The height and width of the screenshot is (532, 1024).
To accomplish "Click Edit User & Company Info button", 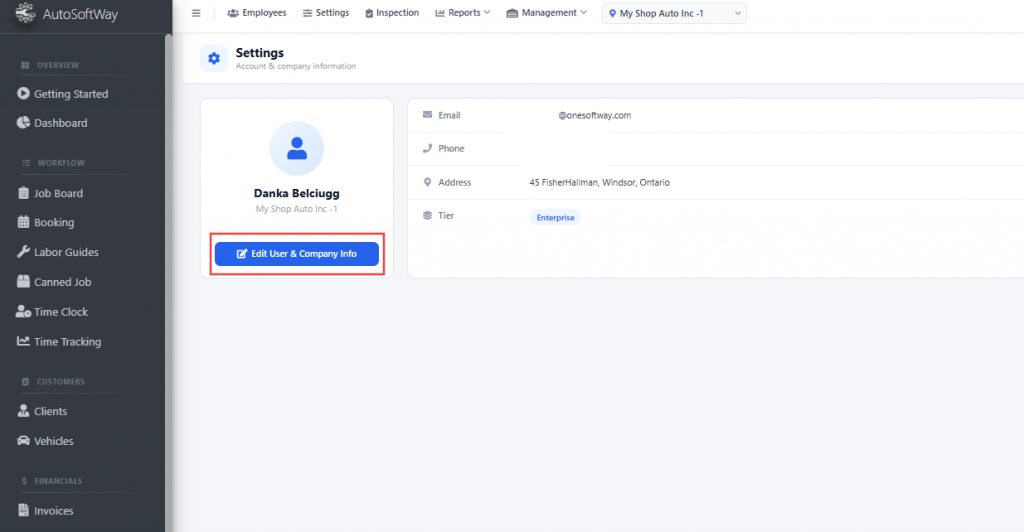I will (x=296, y=254).
